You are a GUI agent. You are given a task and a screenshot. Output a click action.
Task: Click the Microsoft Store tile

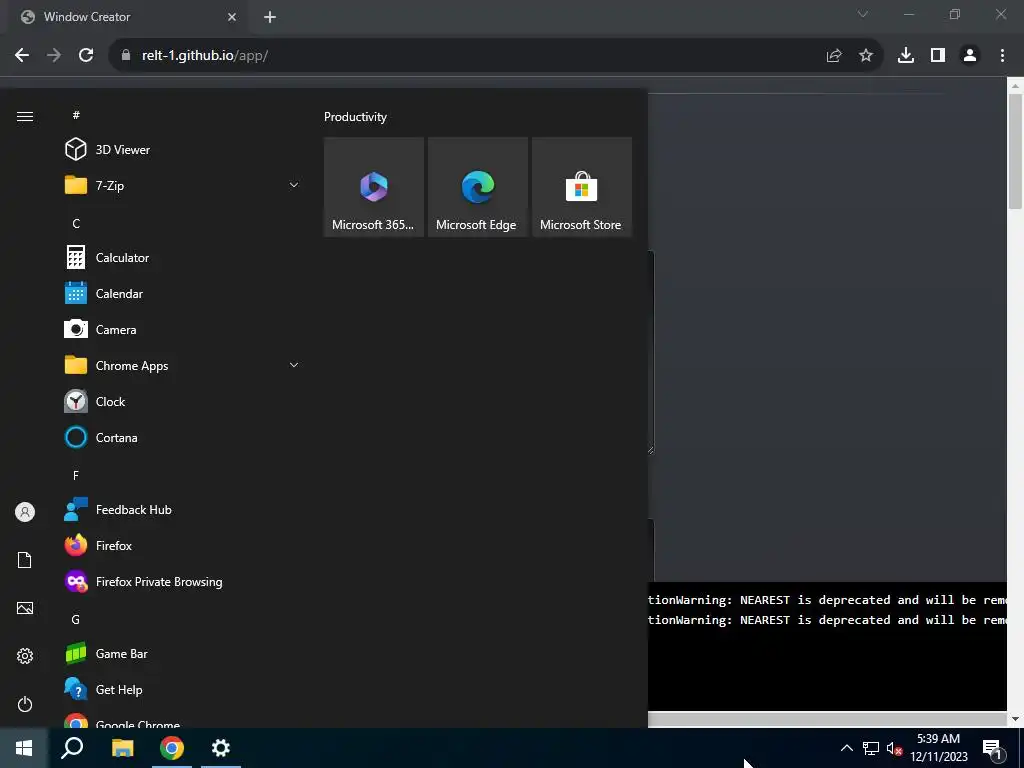click(582, 187)
